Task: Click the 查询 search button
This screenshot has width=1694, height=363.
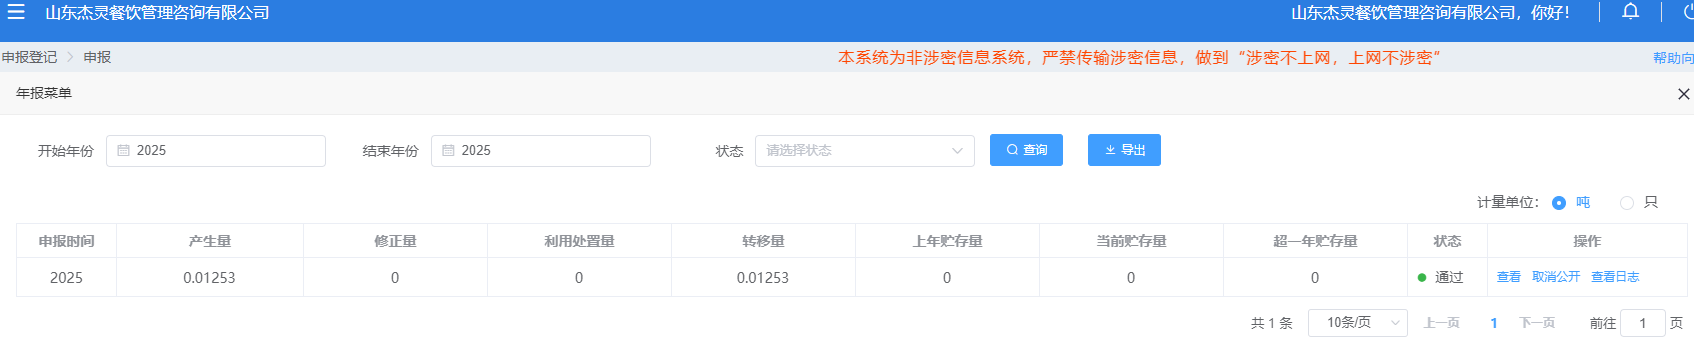Action: click(x=1026, y=150)
